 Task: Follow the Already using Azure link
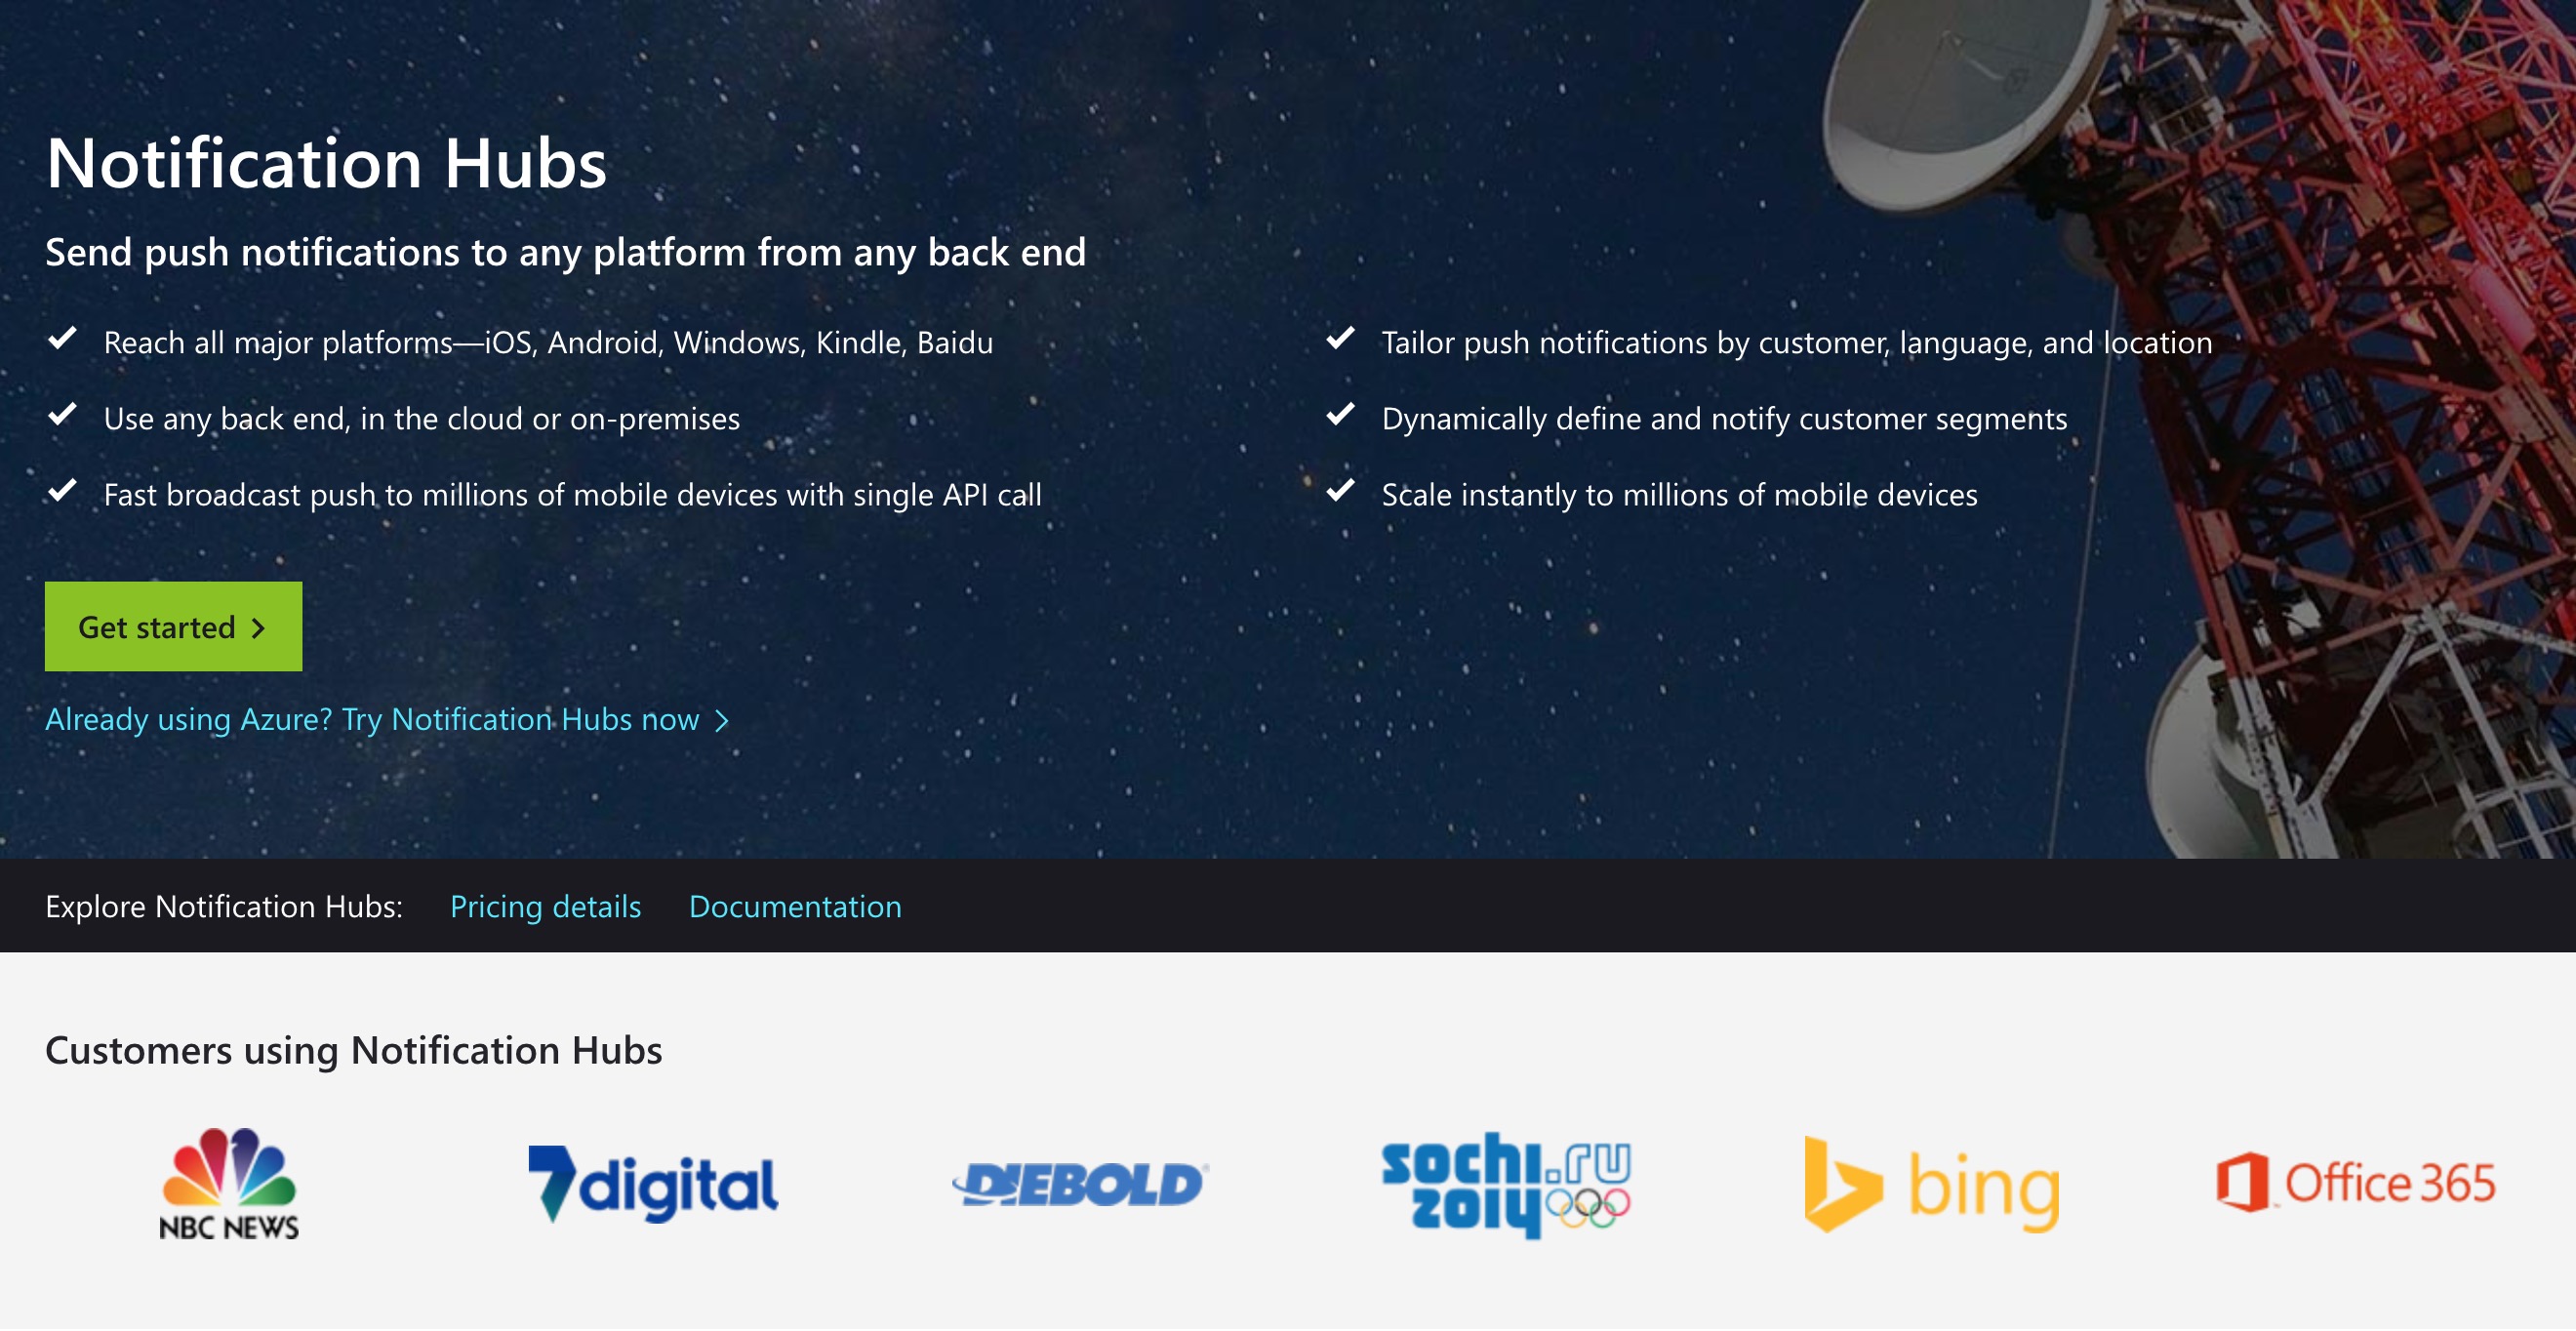point(372,720)
